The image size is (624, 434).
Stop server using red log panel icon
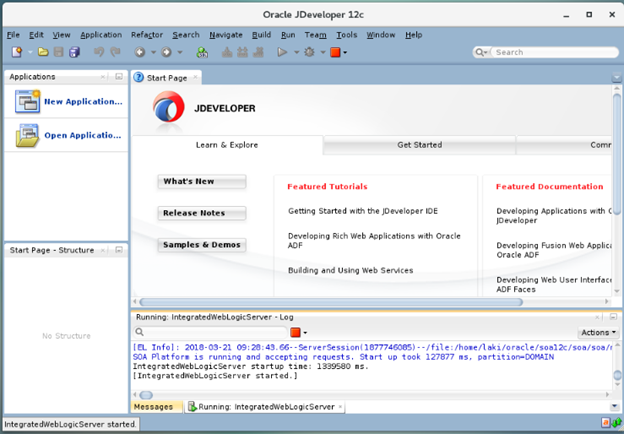click(295, 332)
